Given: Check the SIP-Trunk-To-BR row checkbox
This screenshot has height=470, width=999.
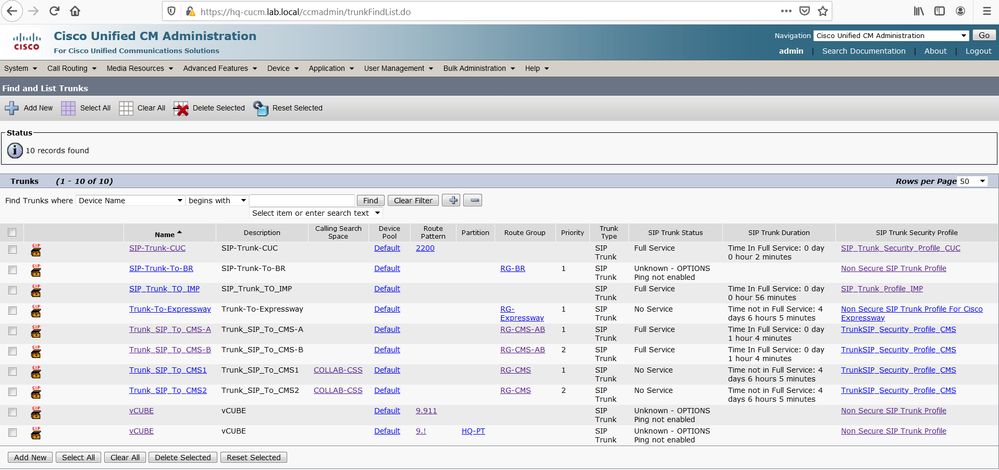Looking at the screenshot, I should [x=12, y=270].
